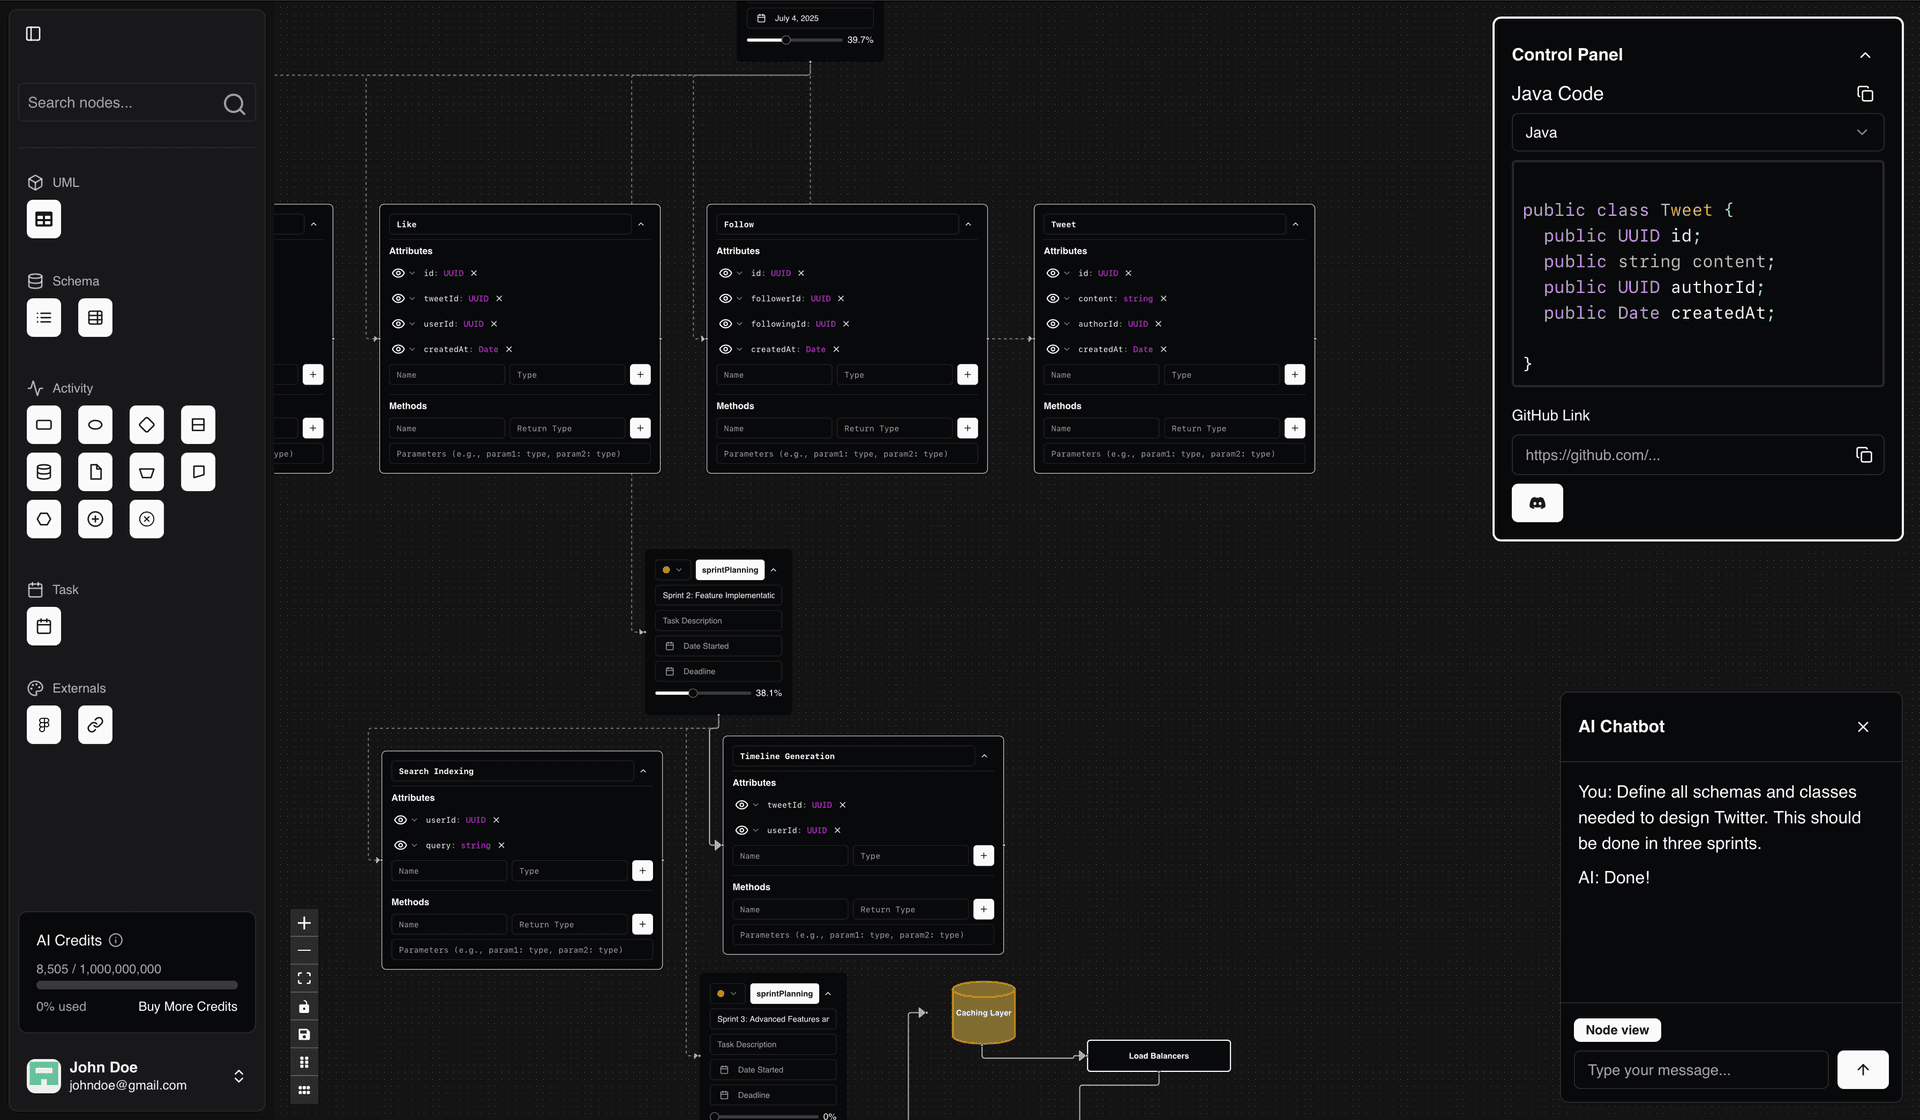1920x1120 pixels.
Task: Open the Java language dropdown
Action: click(1697, 132)
